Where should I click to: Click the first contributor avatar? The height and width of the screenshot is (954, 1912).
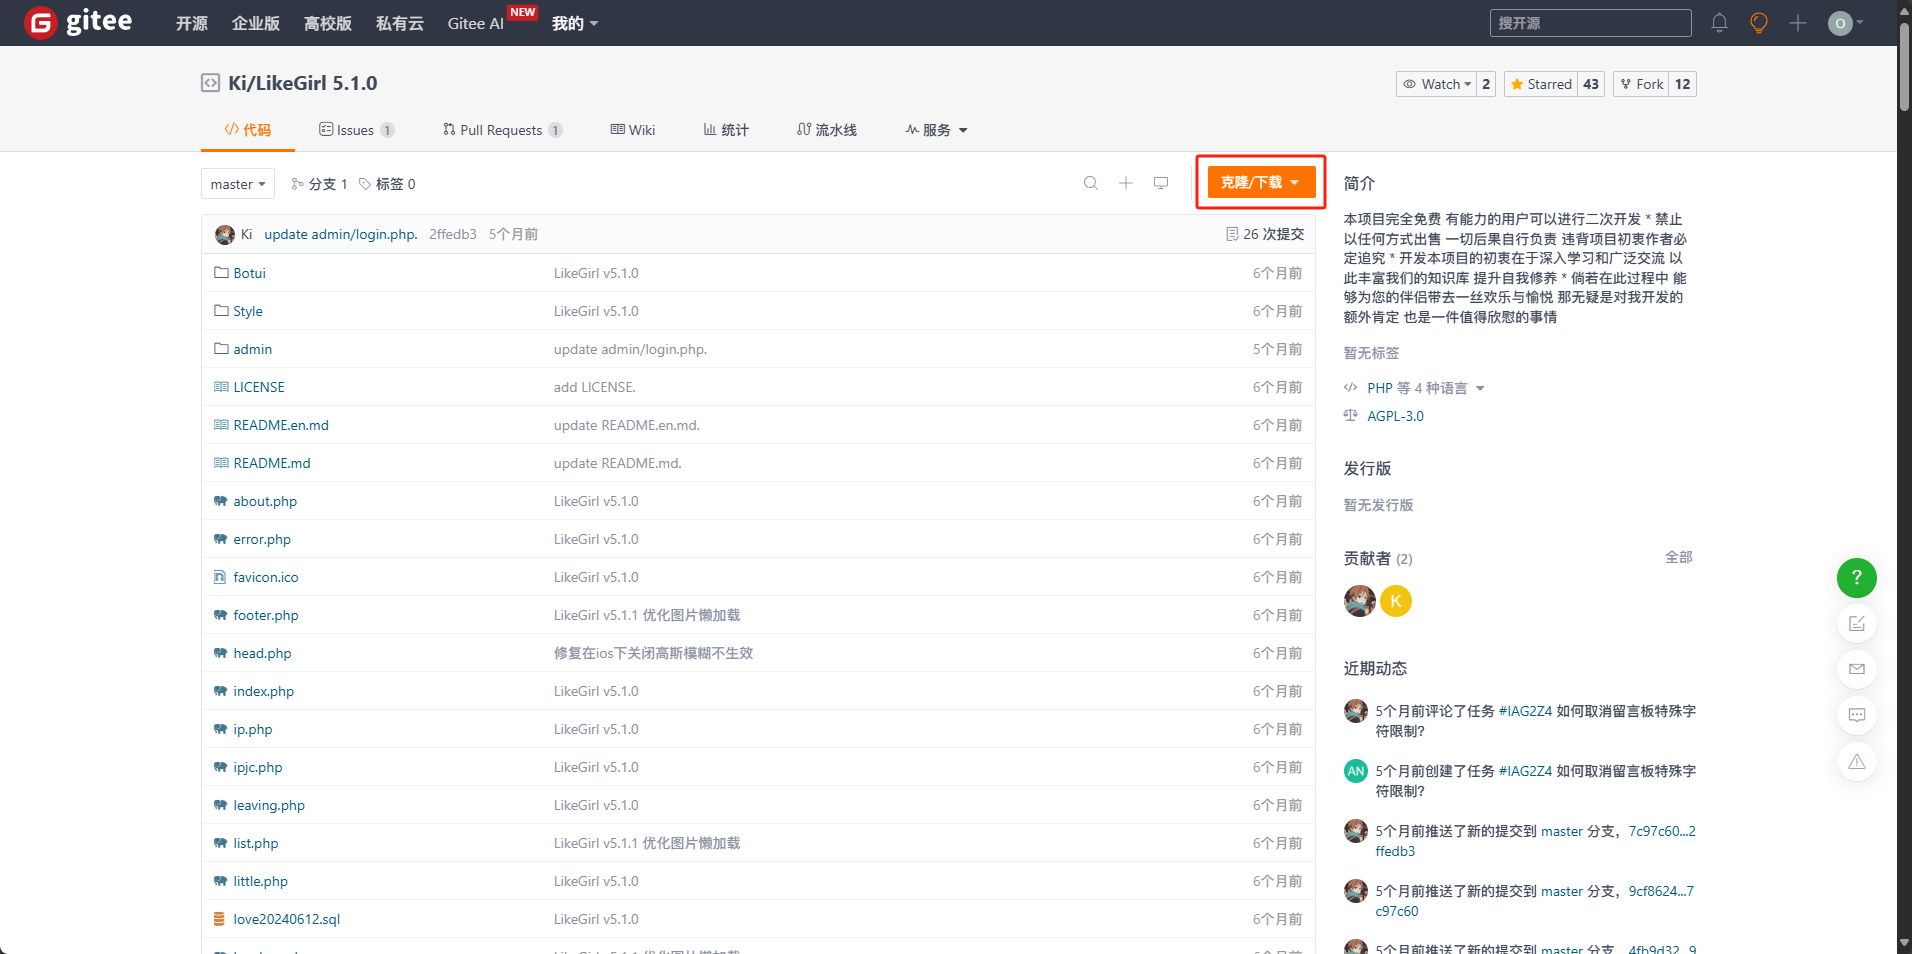[x=1359, y=601]
